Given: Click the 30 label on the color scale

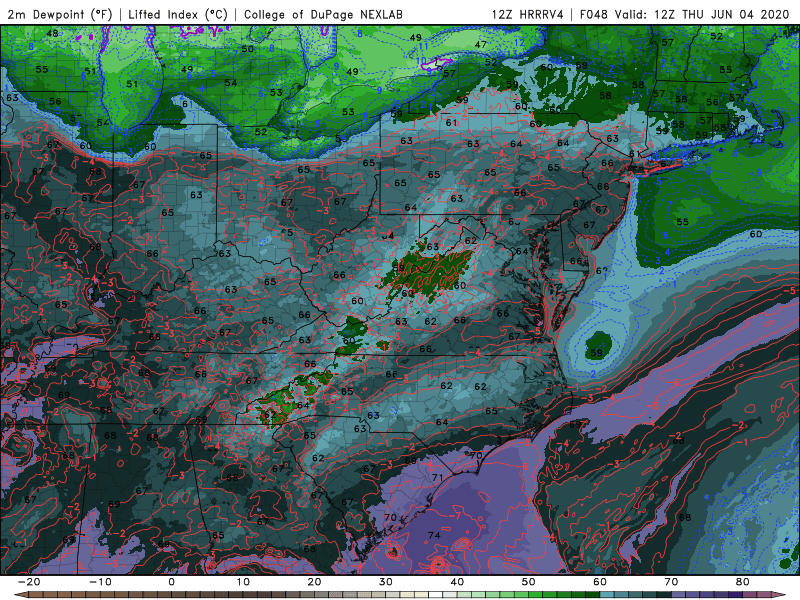Looking at the screenshot, I should pos(386,582).
